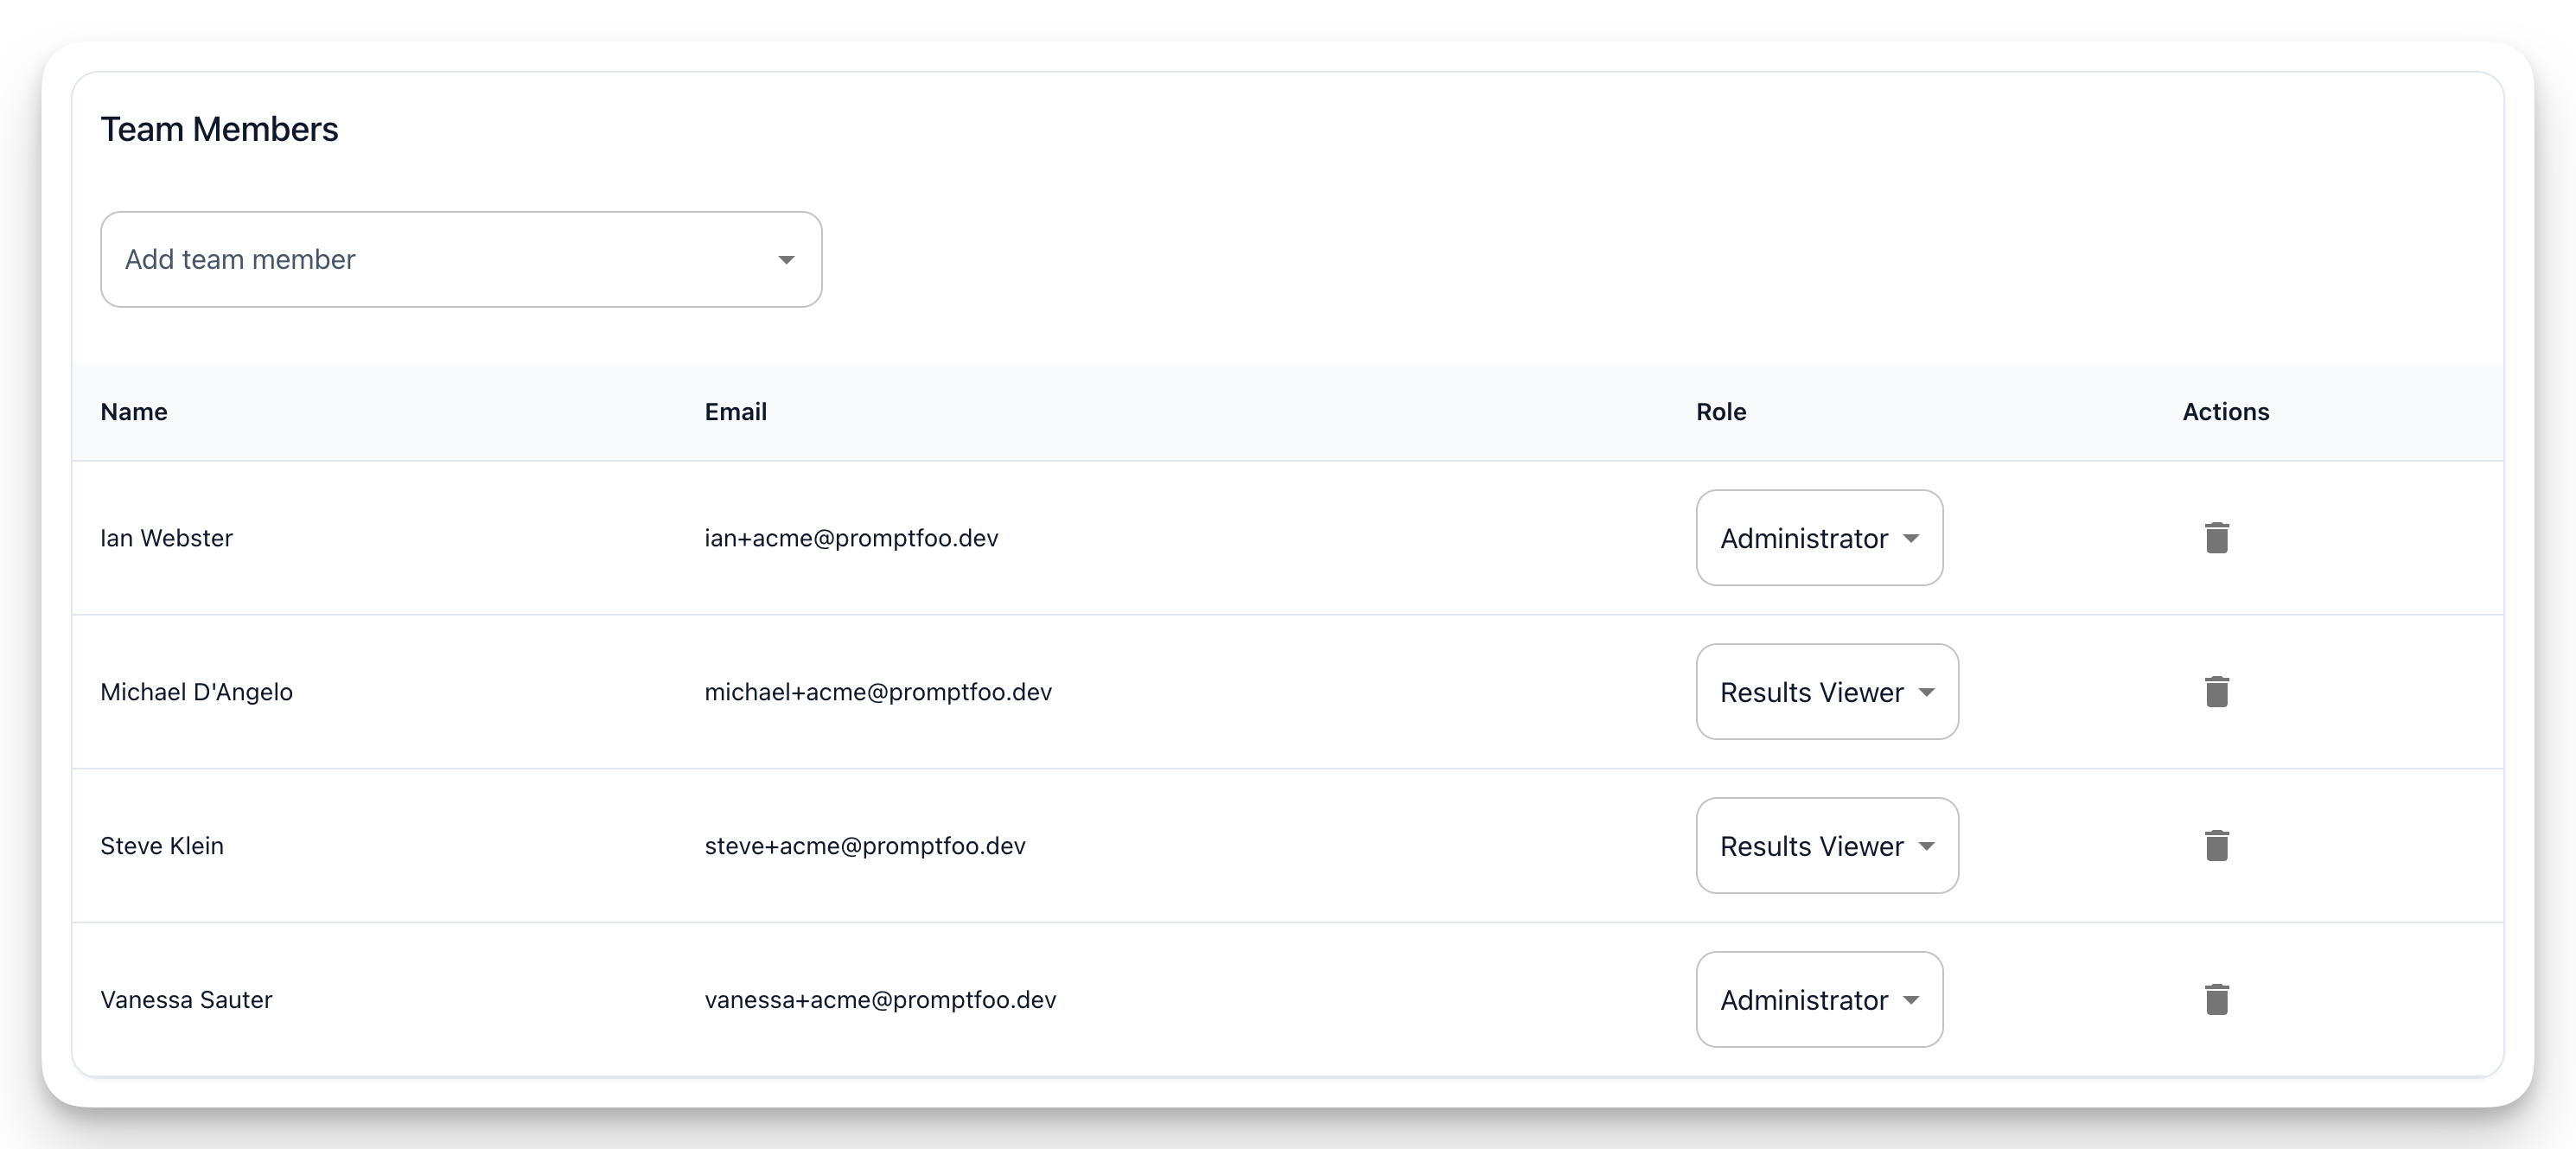Expand Steve Klein's role selector

[1826, 846]
